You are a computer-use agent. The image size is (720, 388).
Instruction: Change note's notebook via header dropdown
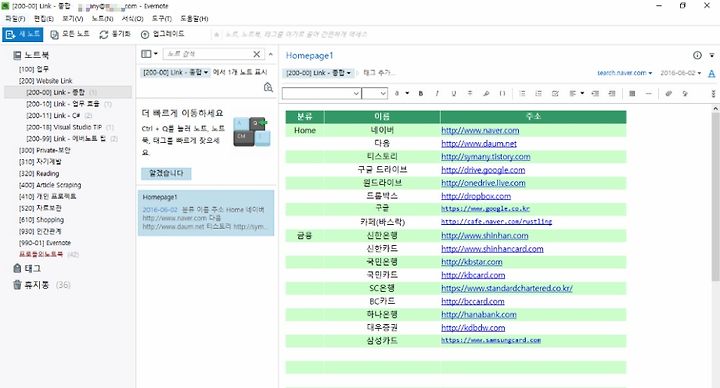319,73
